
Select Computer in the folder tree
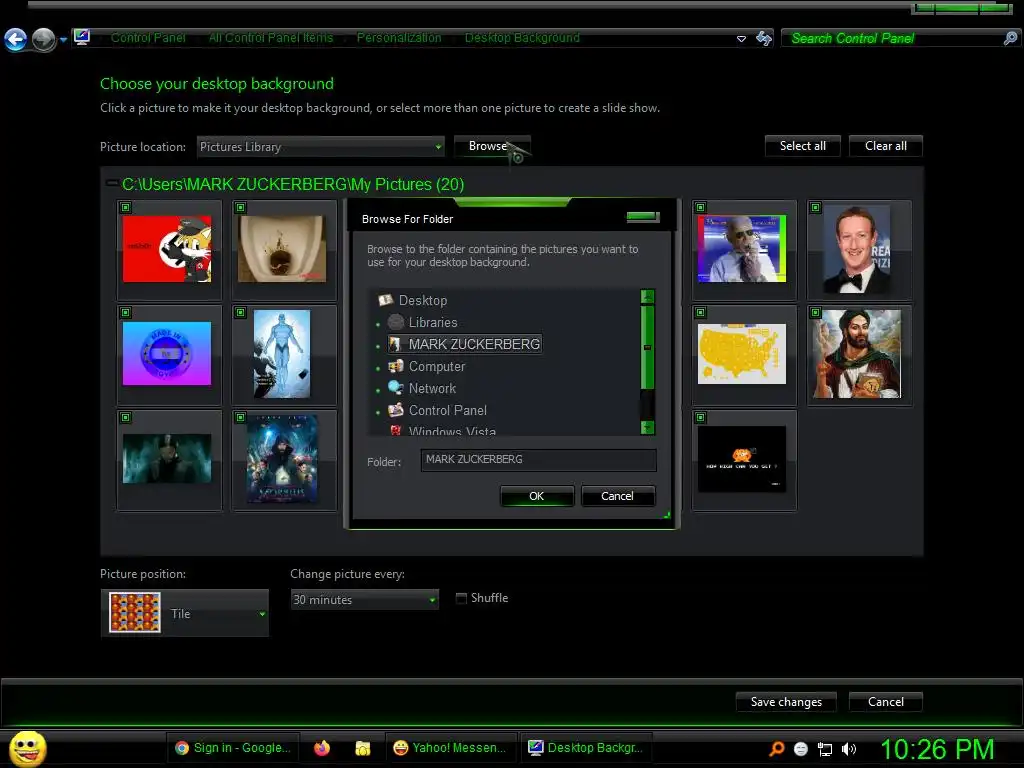[437, 366]
